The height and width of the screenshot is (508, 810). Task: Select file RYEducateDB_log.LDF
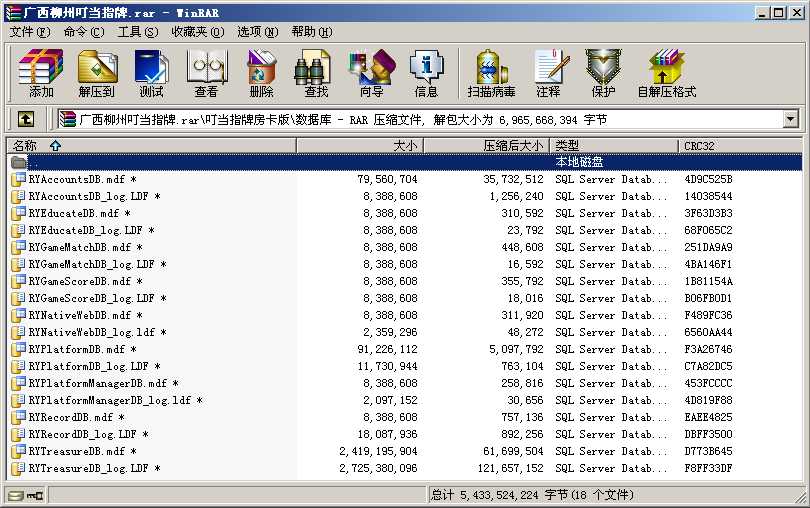90,230
